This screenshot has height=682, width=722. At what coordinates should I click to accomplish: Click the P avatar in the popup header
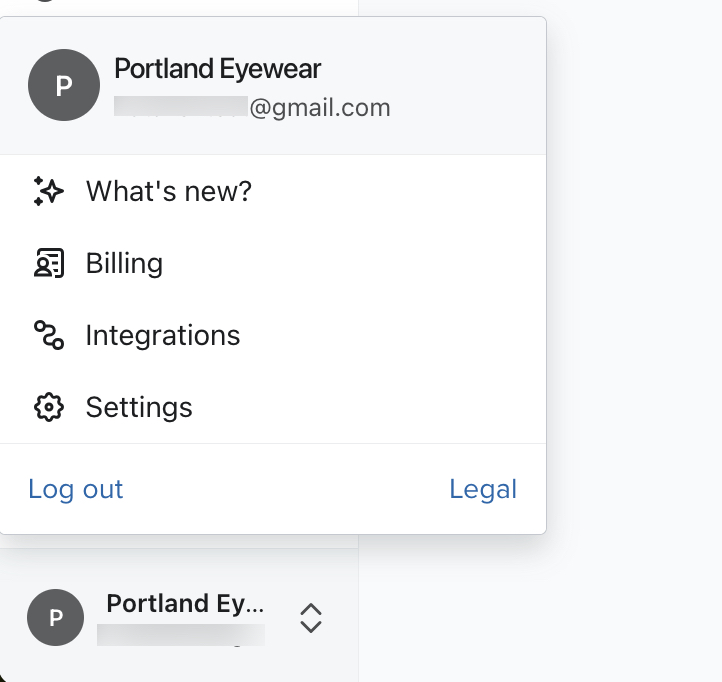click(64, 86)
